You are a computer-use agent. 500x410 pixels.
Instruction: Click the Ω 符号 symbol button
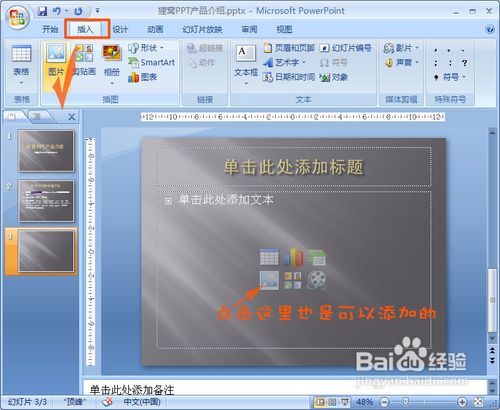click(334, 63)
